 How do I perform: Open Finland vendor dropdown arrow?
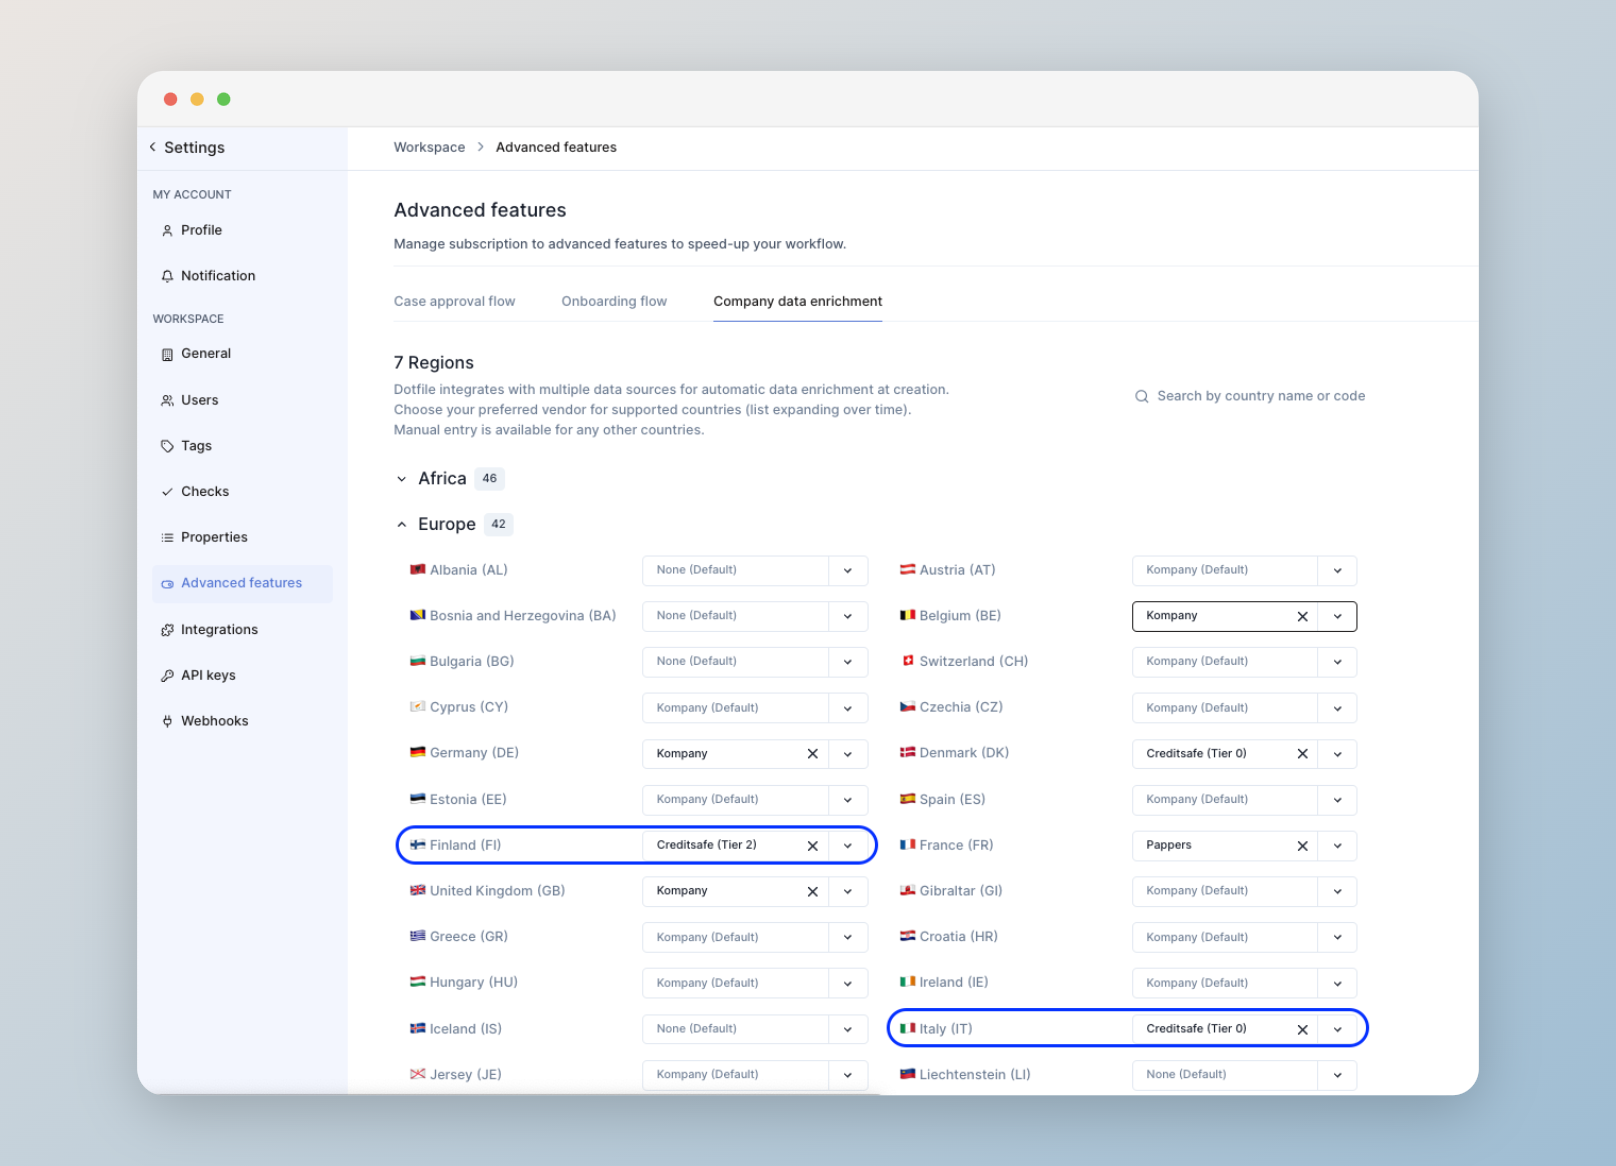(x=848, y=846)
